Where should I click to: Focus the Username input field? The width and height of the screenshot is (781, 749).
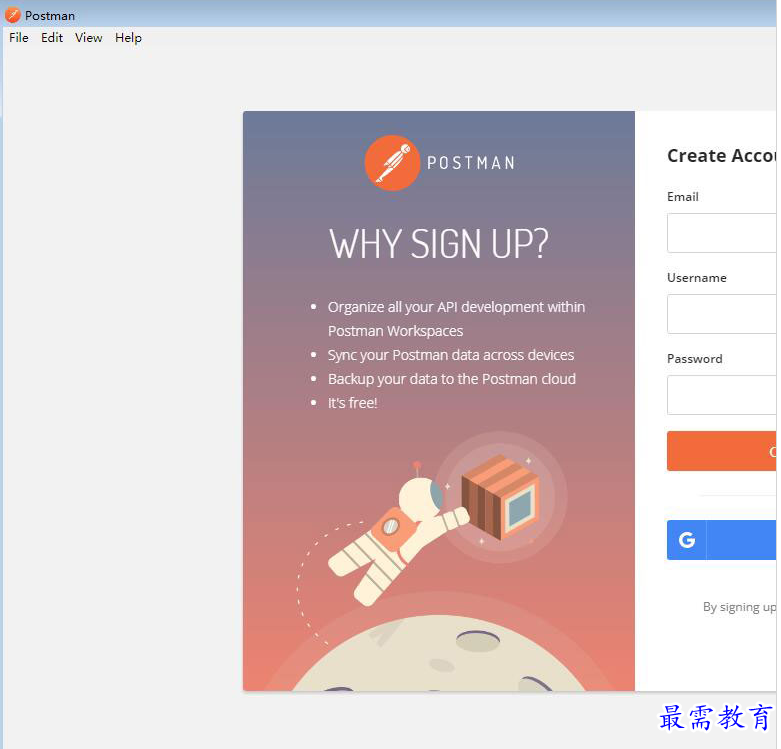[x=722, y=314]
